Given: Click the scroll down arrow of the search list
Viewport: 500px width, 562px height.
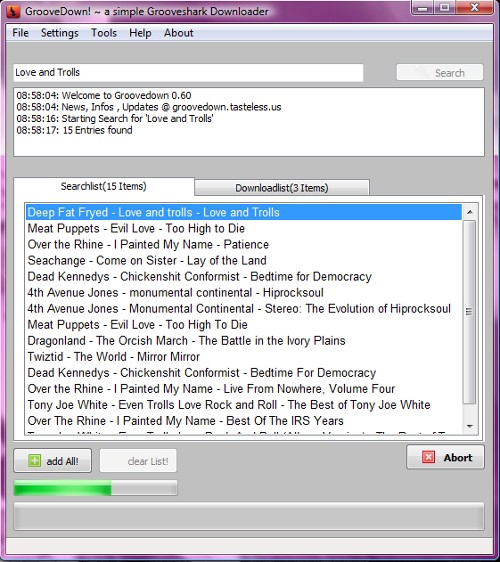Looking at the screenshot, I should 470,426.
